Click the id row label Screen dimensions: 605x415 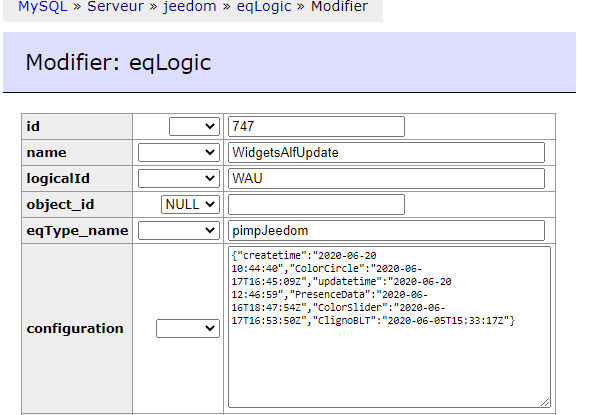(33, 127)
